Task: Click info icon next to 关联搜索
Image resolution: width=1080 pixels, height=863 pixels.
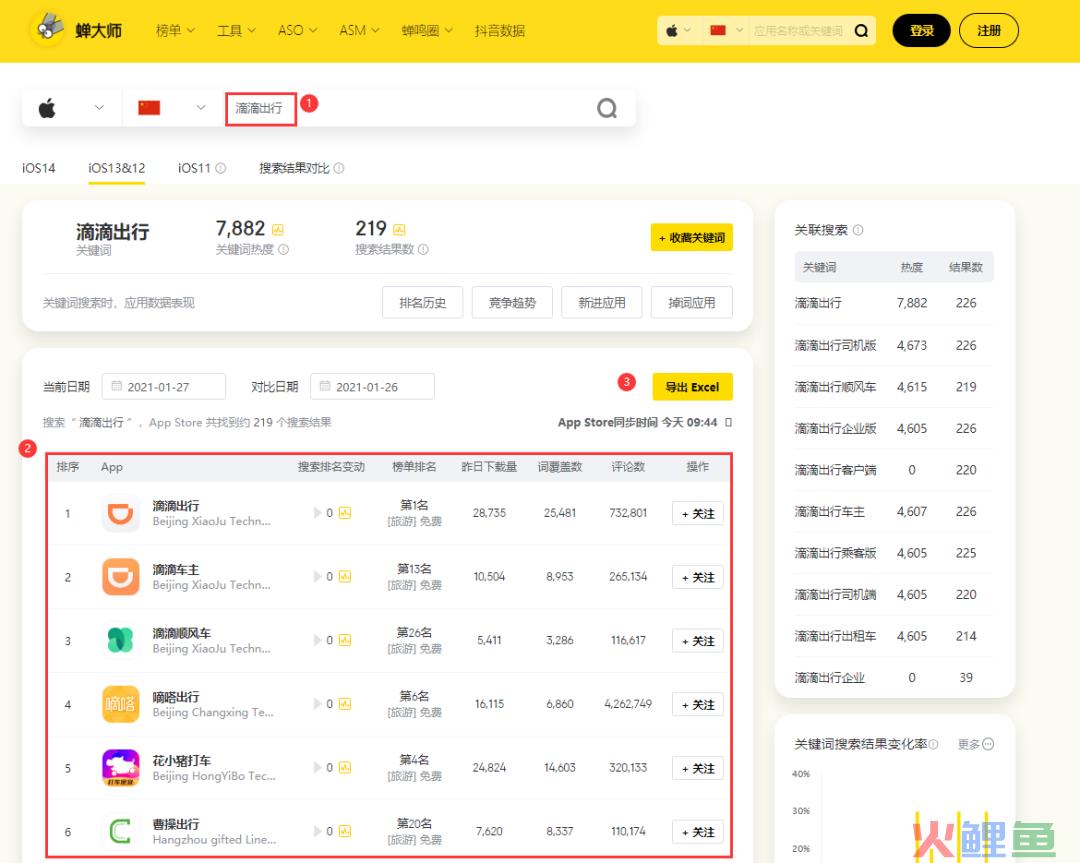Action: [858, 230]
